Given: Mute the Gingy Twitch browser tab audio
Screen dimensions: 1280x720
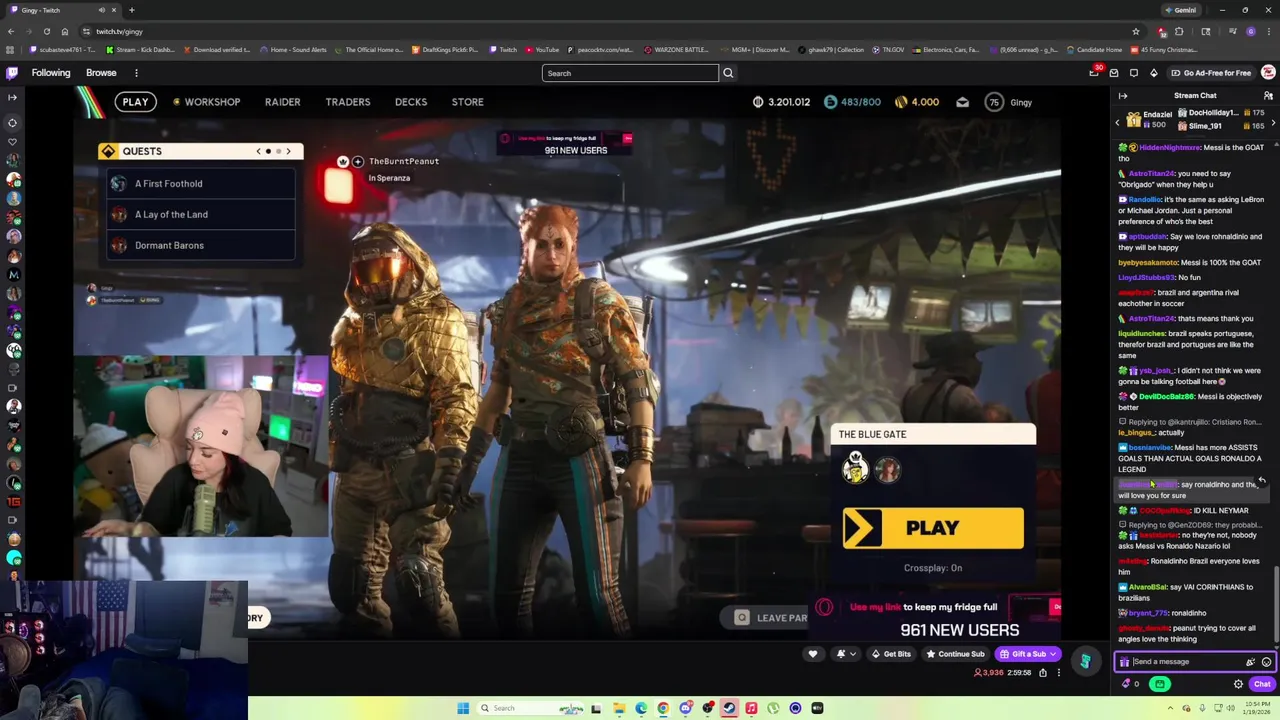Looking at the screenshot, I should (x=102, y=10).
